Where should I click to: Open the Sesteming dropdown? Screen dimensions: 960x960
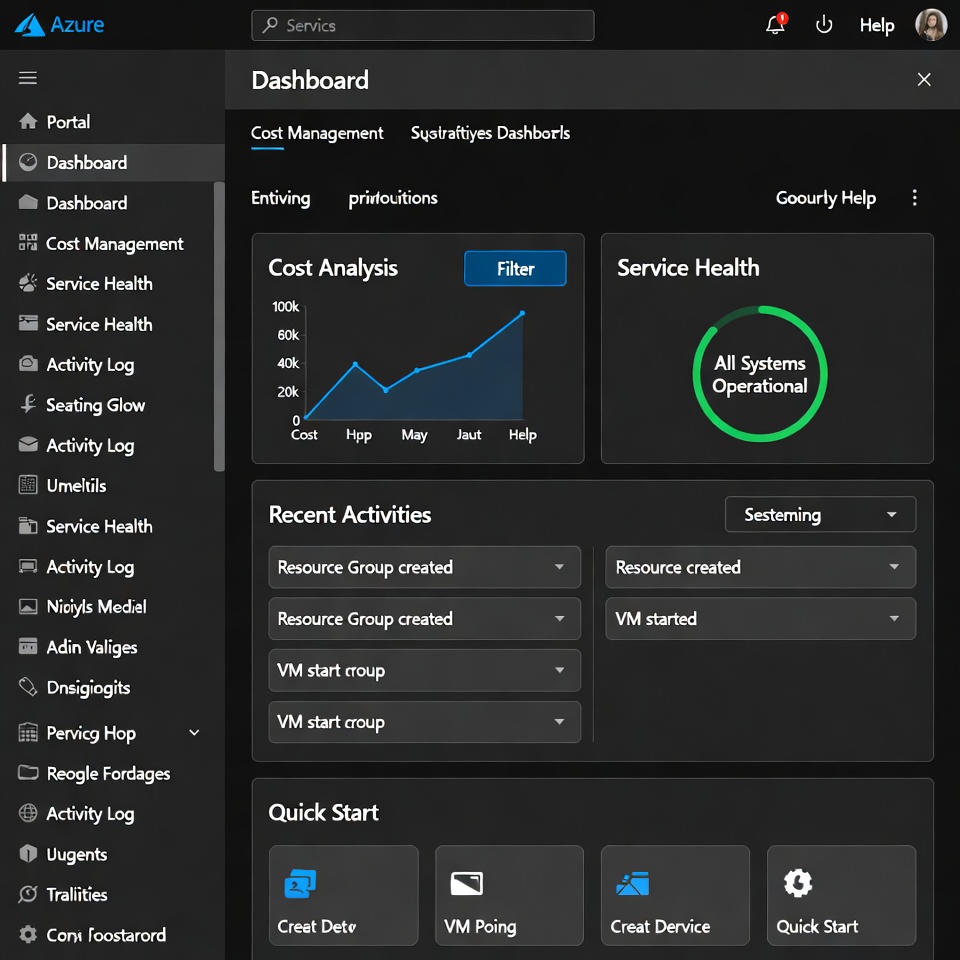[x=820, y=515]
